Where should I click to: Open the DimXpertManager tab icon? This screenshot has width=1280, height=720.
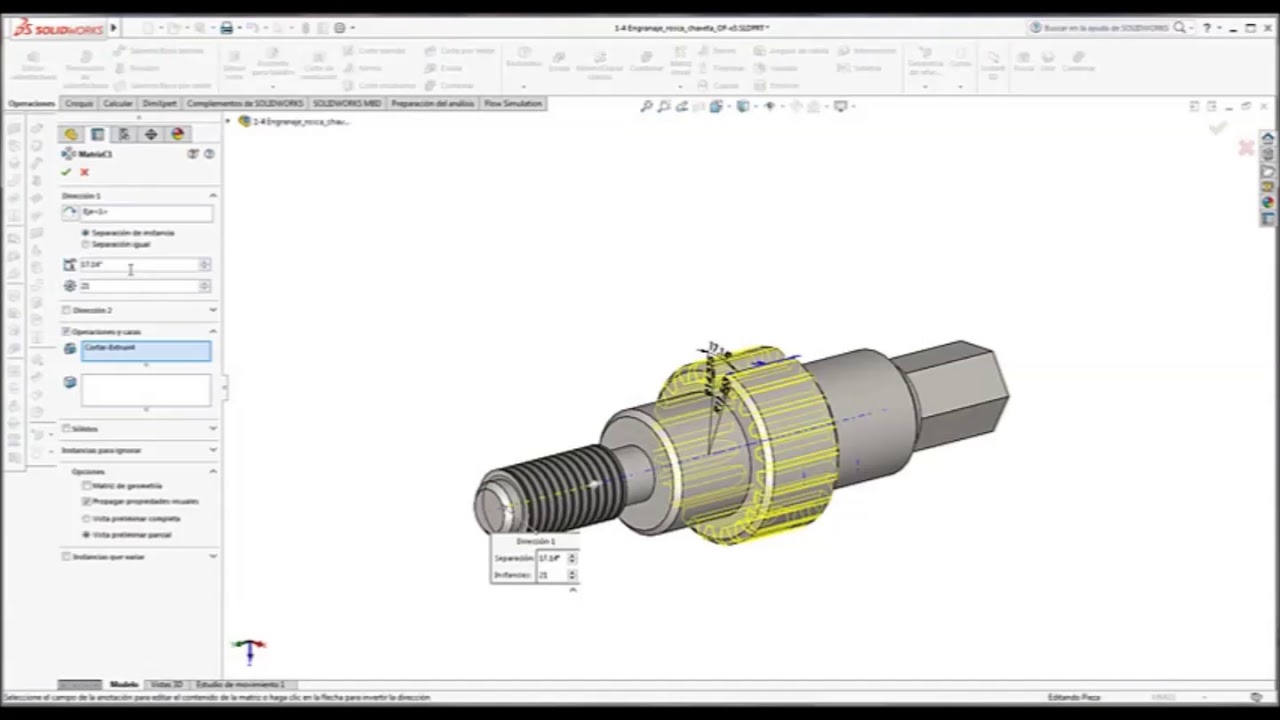pos(151,134)
